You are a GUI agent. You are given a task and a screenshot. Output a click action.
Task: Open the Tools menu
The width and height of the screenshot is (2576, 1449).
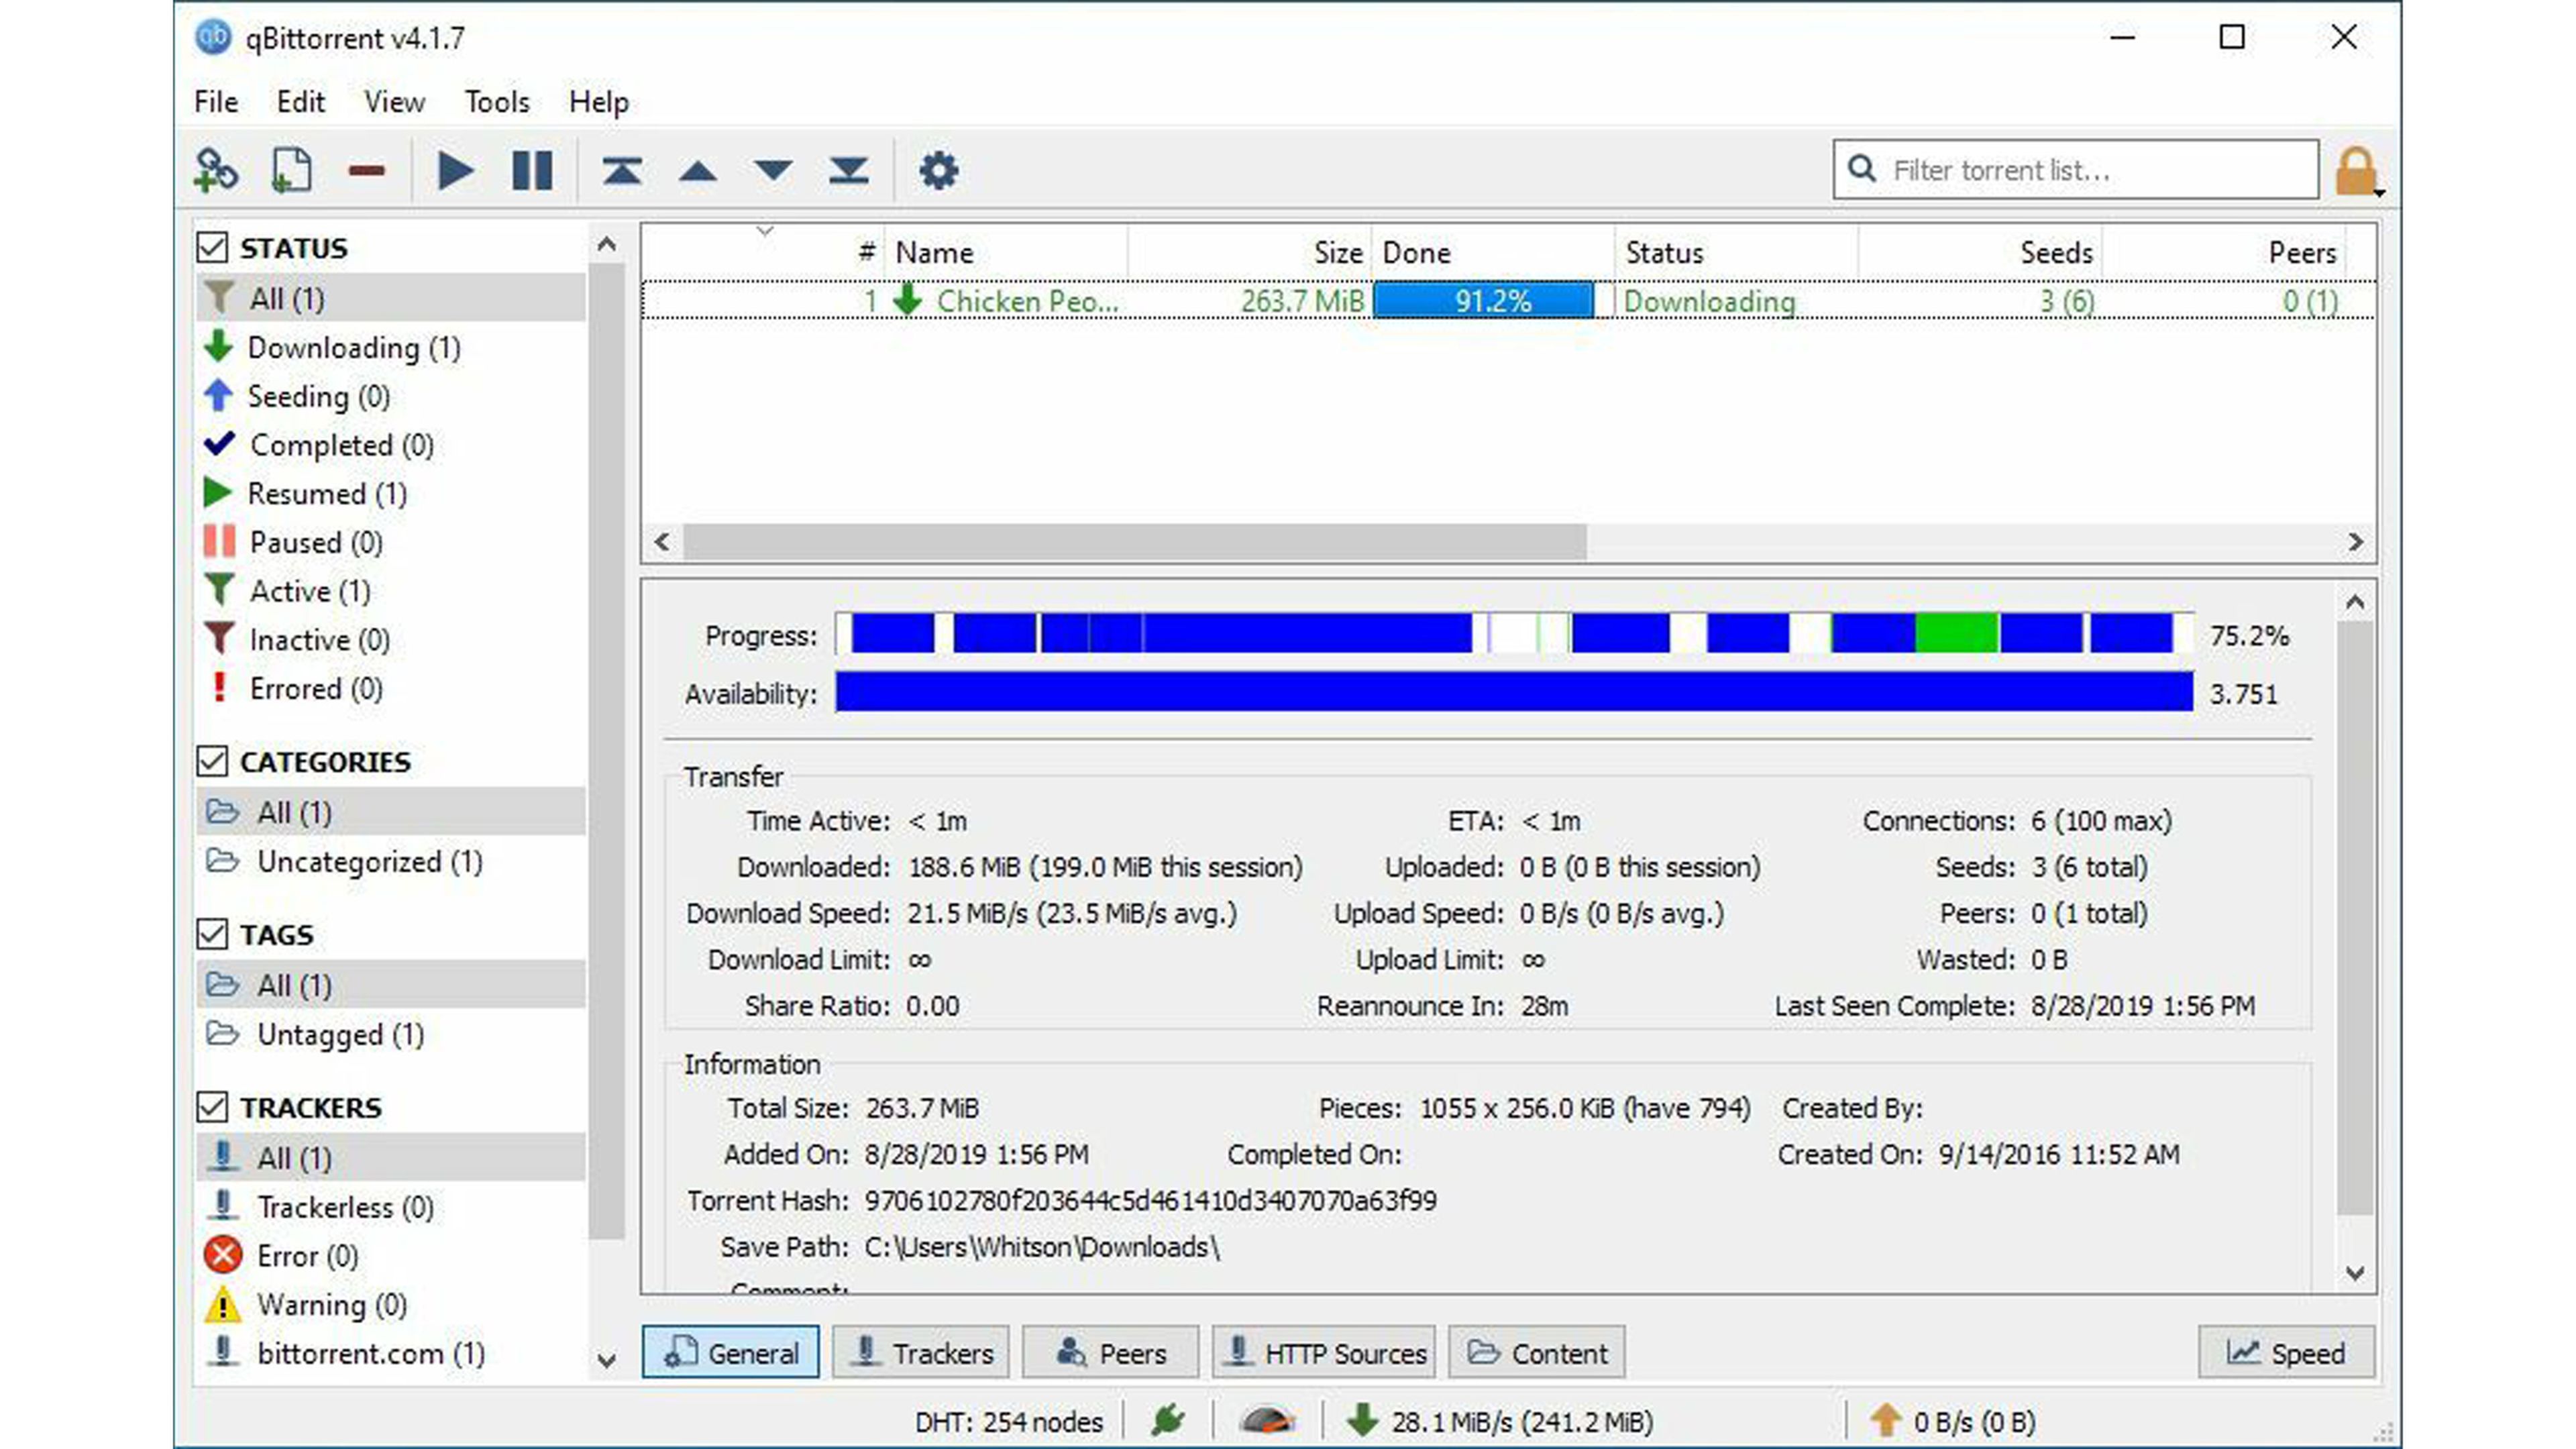point(497,102)
